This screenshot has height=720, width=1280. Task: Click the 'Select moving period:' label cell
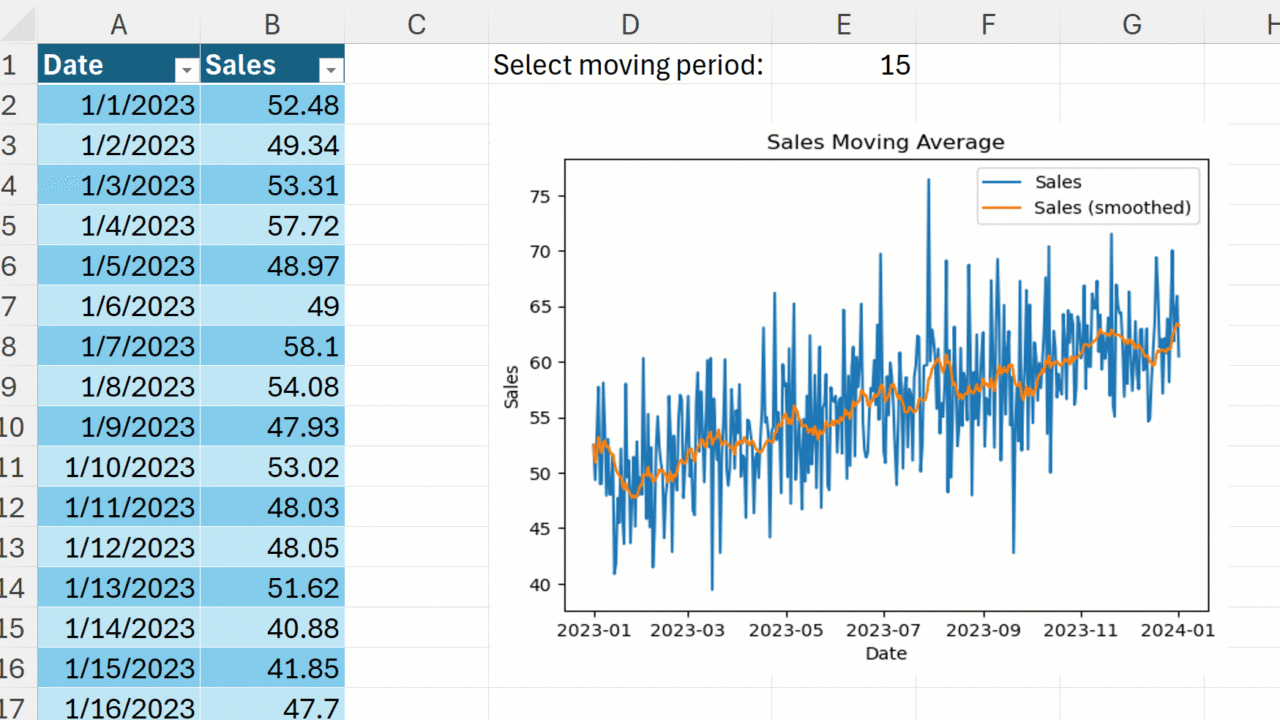[x=628, y=66]
